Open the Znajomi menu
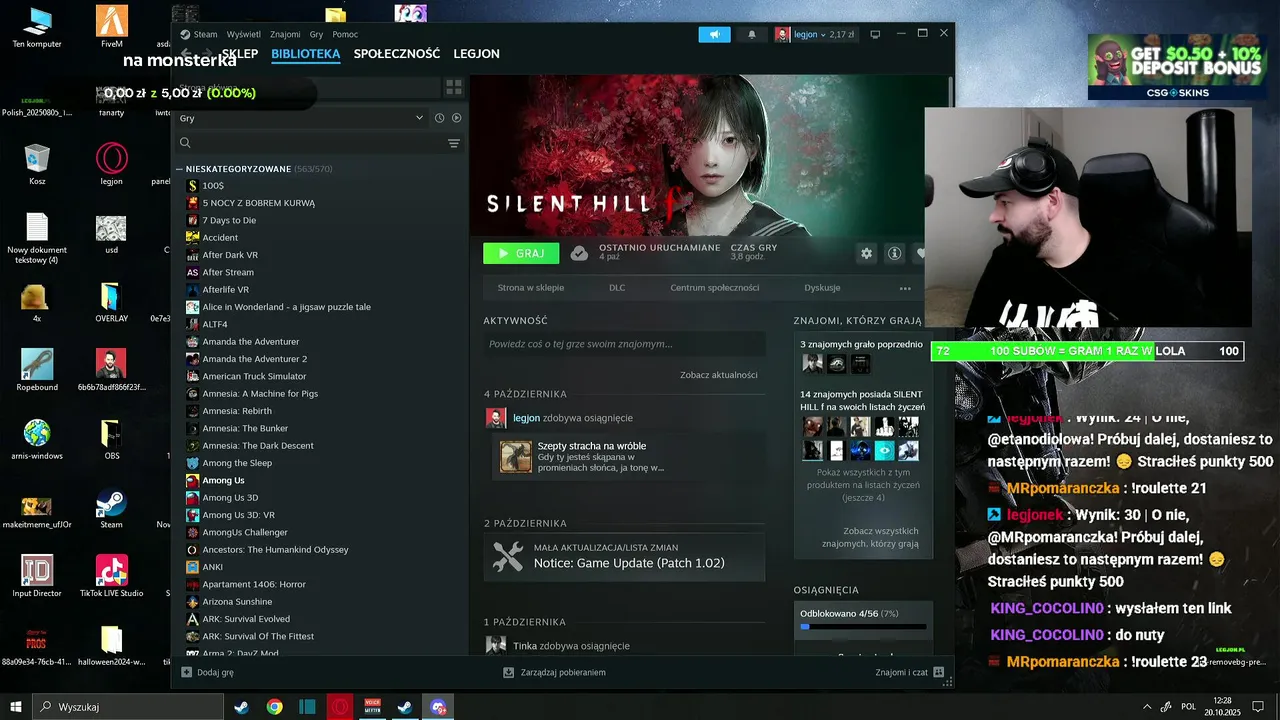 [x=285, y=34]
